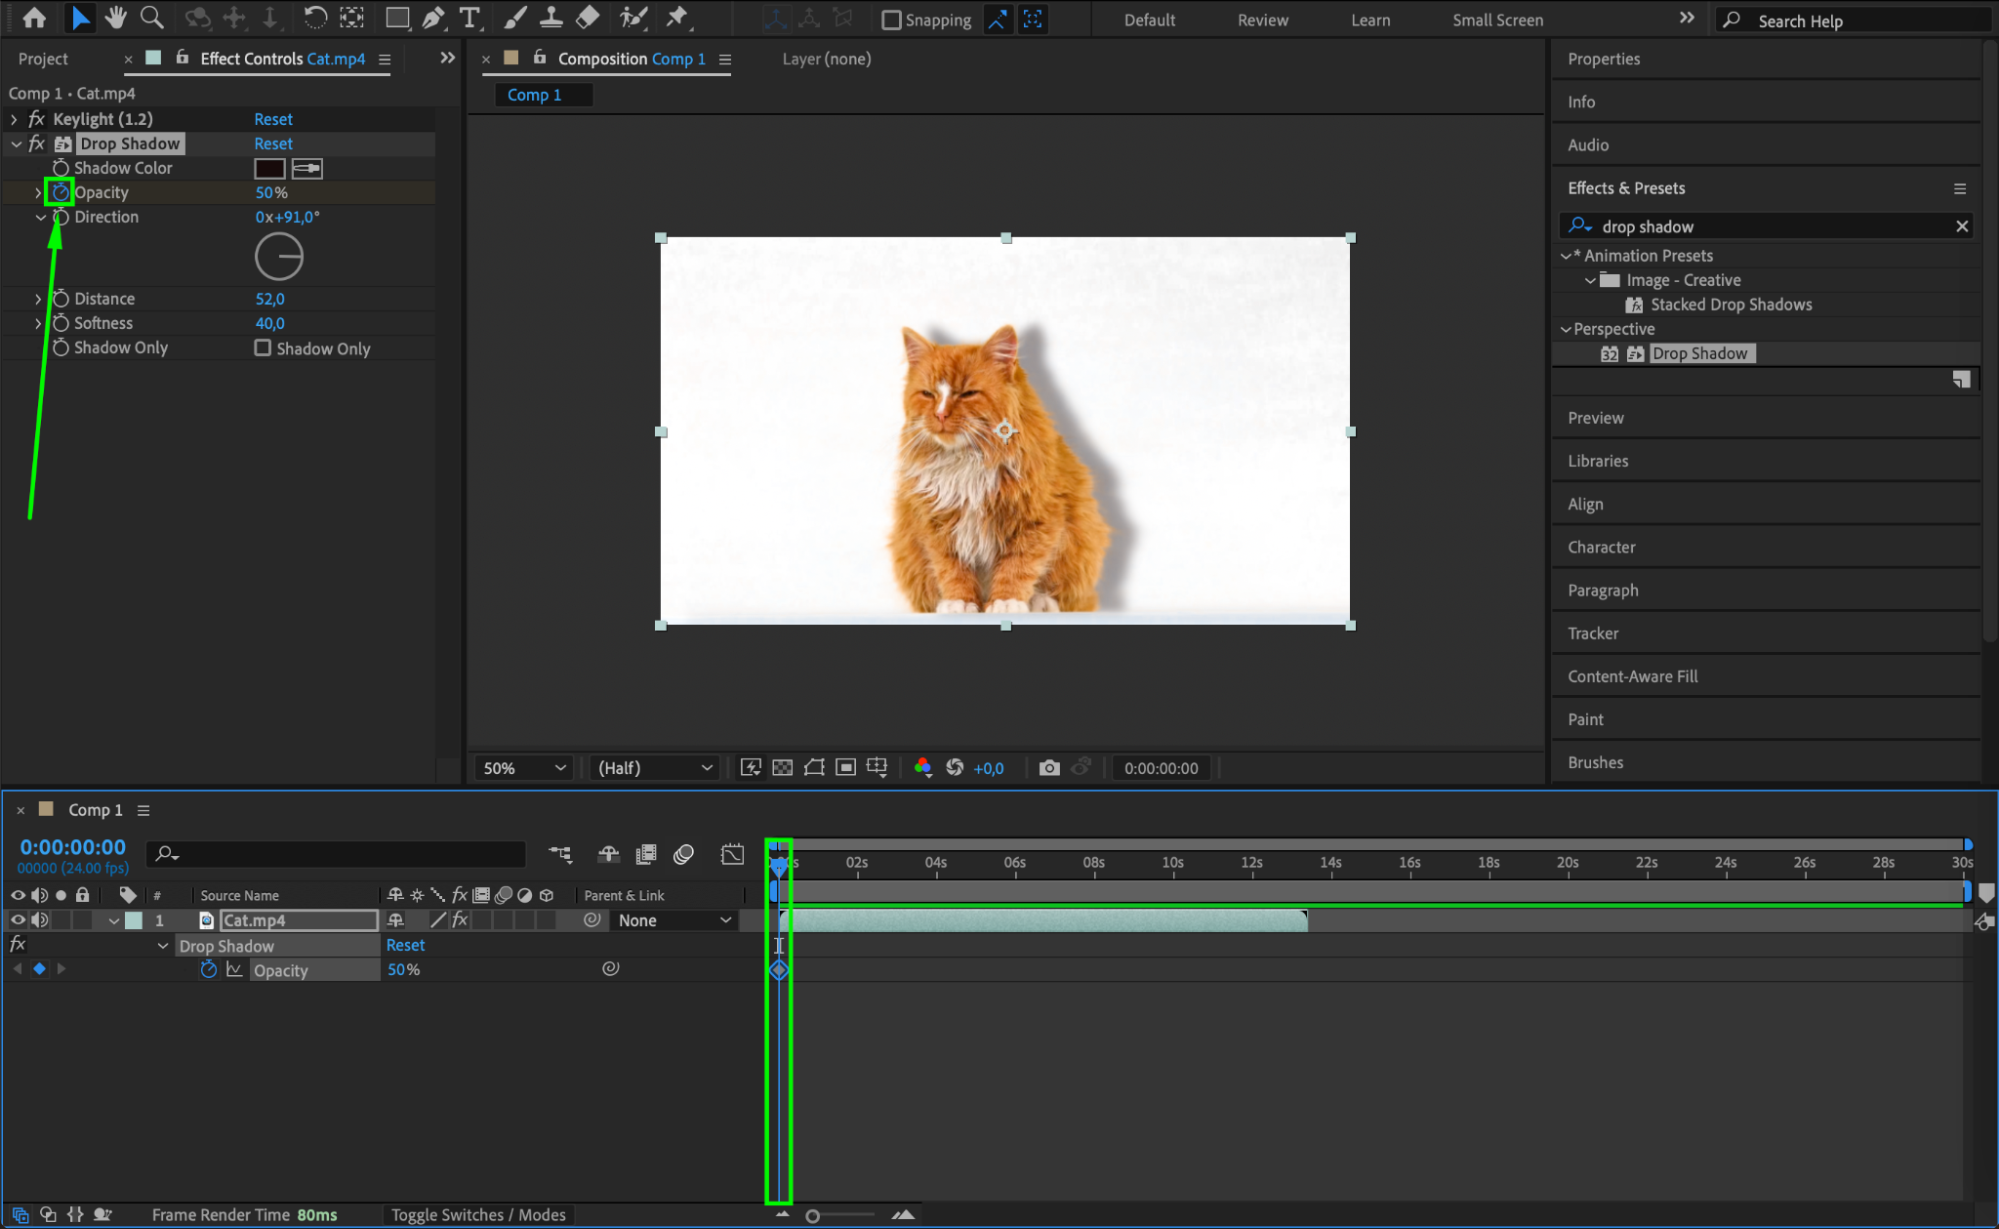Click Toggle Switches / Modes button
The height and width of the screenshot is (1229, 1999).
click(x=478, y=1214)
